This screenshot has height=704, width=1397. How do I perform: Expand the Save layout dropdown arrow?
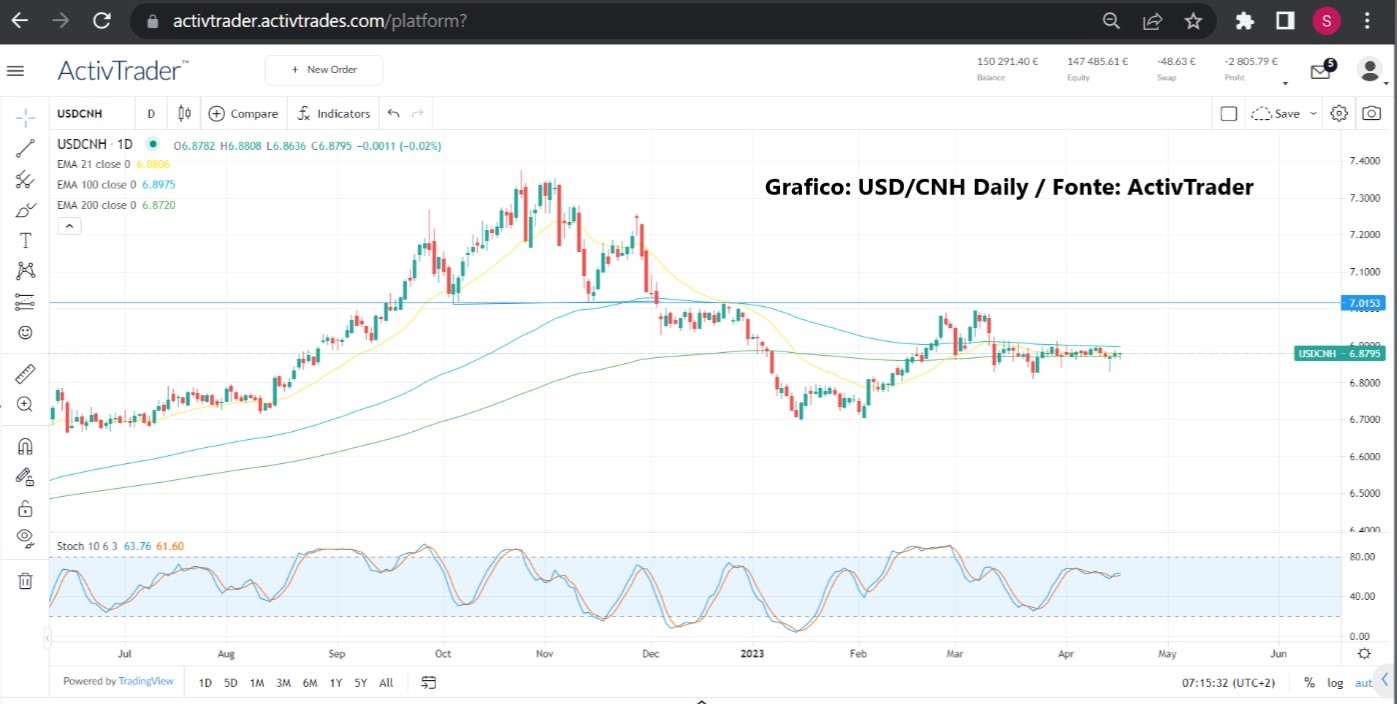tap(1313, 114)
